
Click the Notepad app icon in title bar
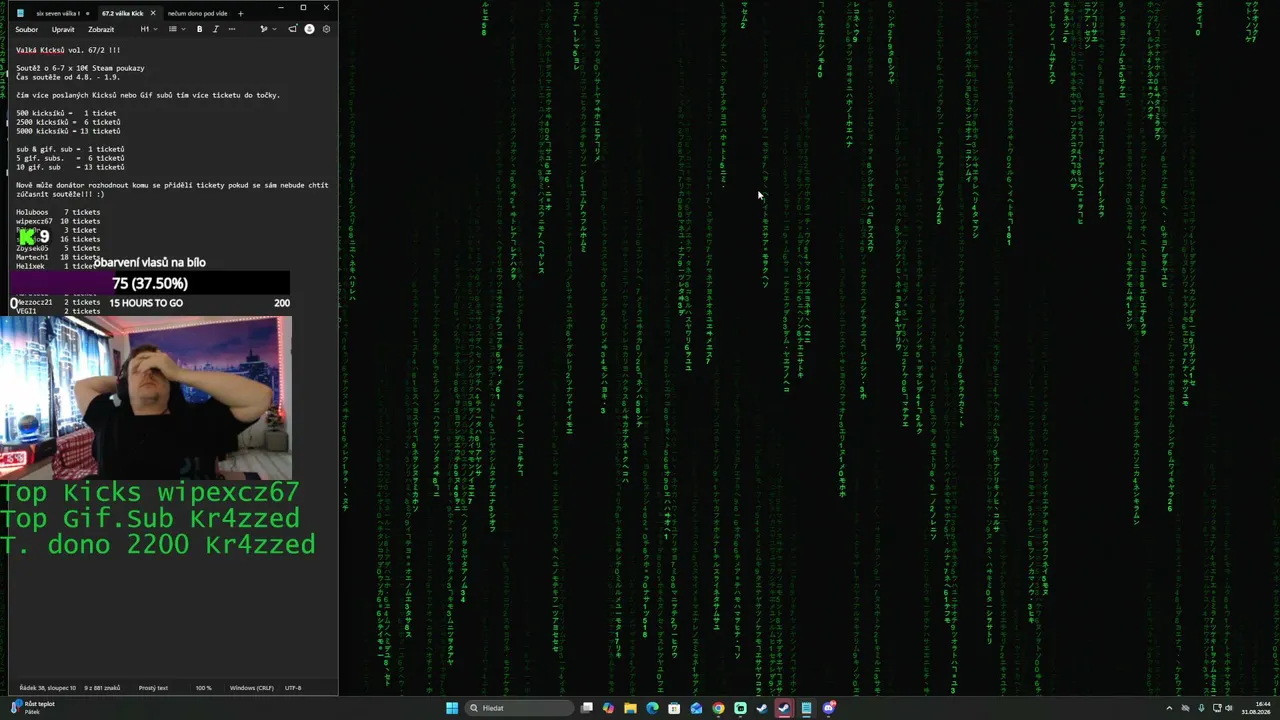(x=20, y=13)
